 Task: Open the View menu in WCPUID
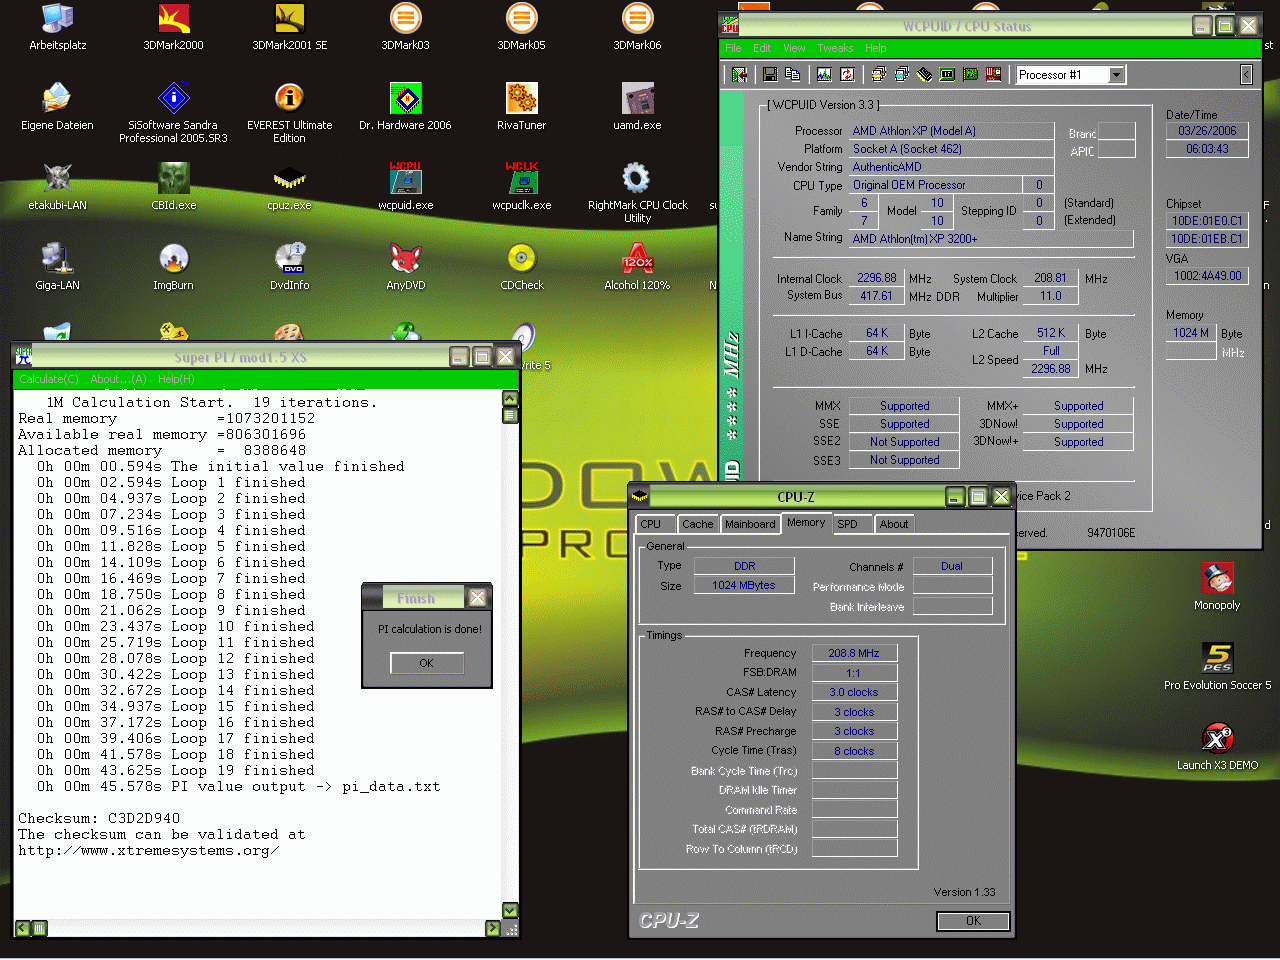[794, 48]
